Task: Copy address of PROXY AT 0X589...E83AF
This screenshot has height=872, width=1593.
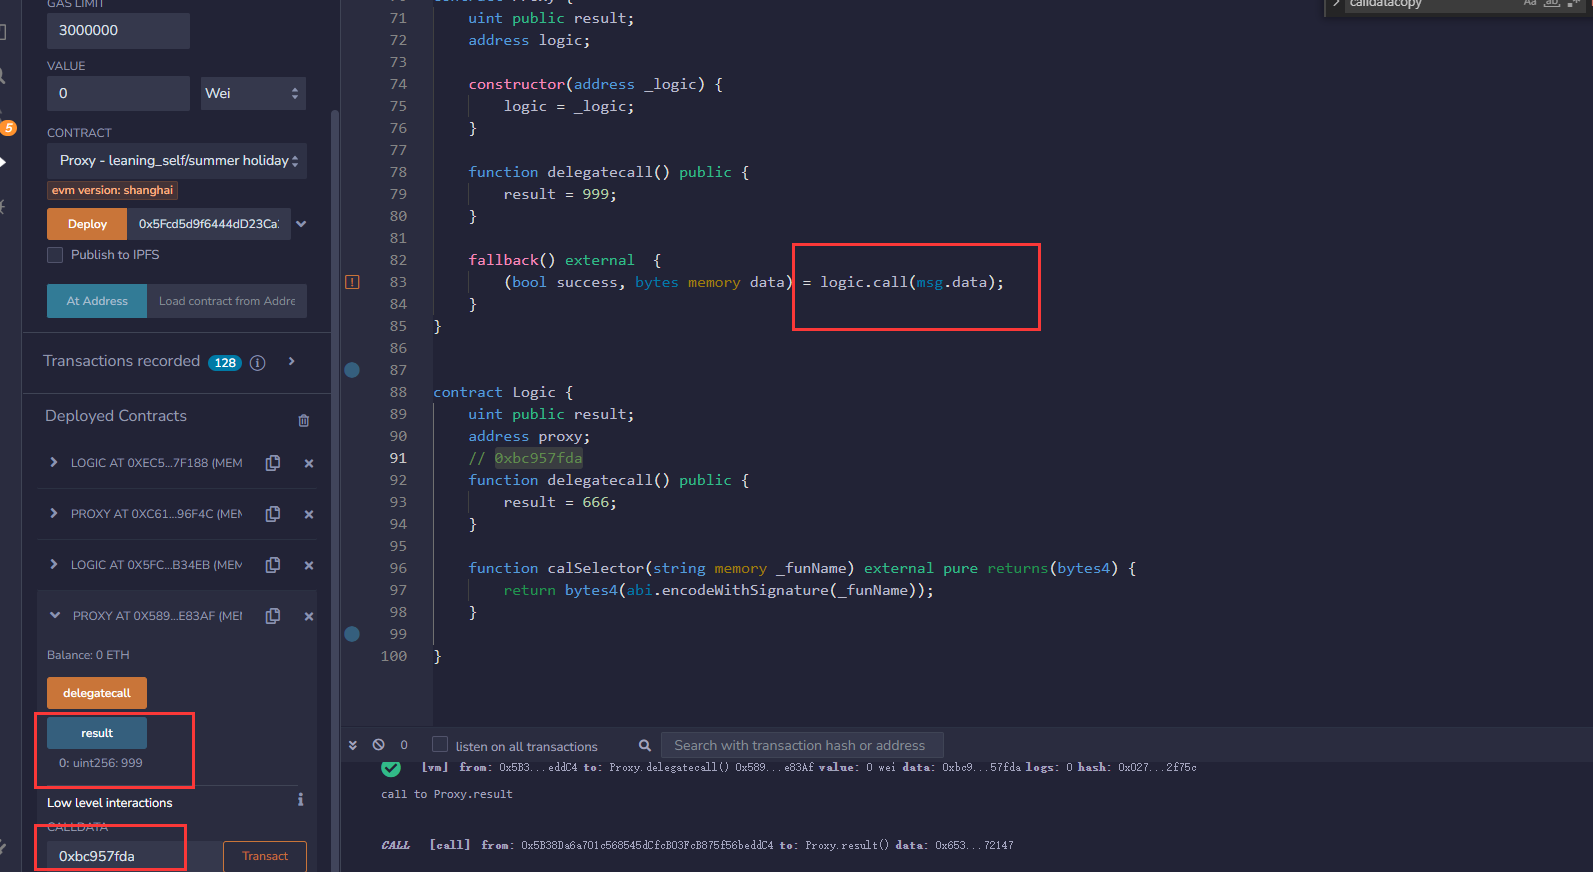Action: point(272,616)
